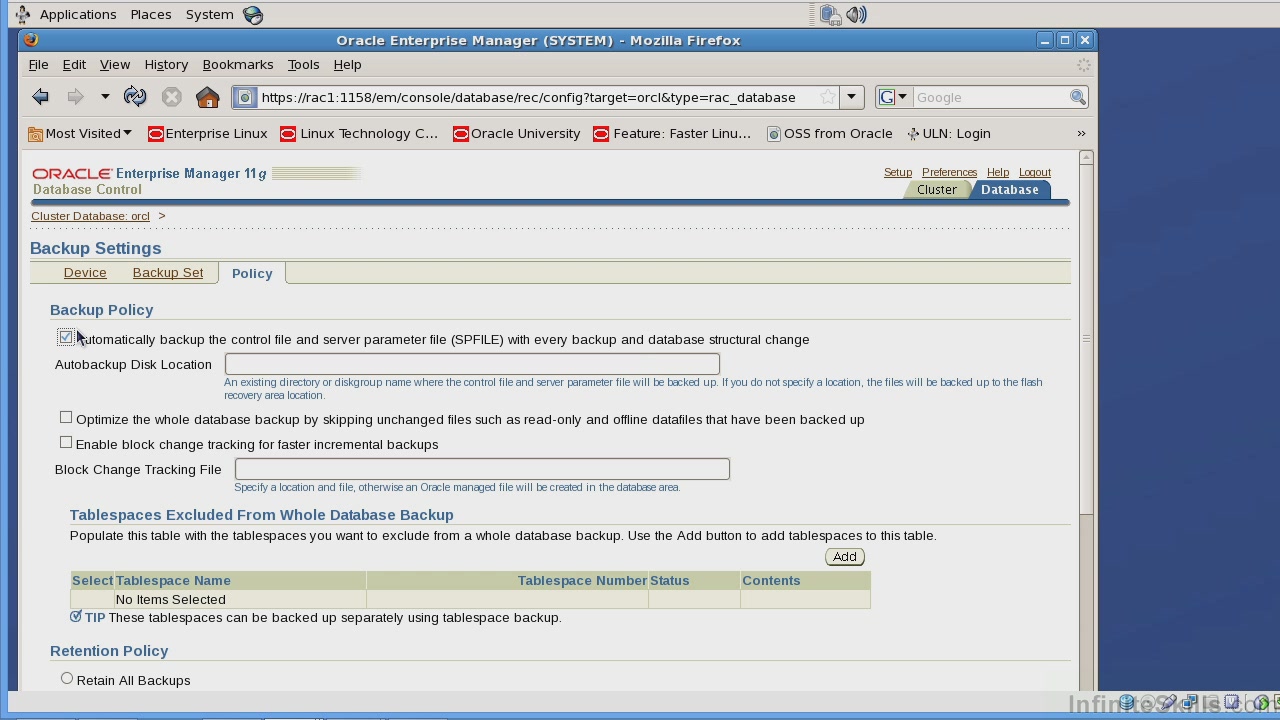The image size is (1280, 720).
Task: Go to the browser Home page
Action: tap(208, 97)
